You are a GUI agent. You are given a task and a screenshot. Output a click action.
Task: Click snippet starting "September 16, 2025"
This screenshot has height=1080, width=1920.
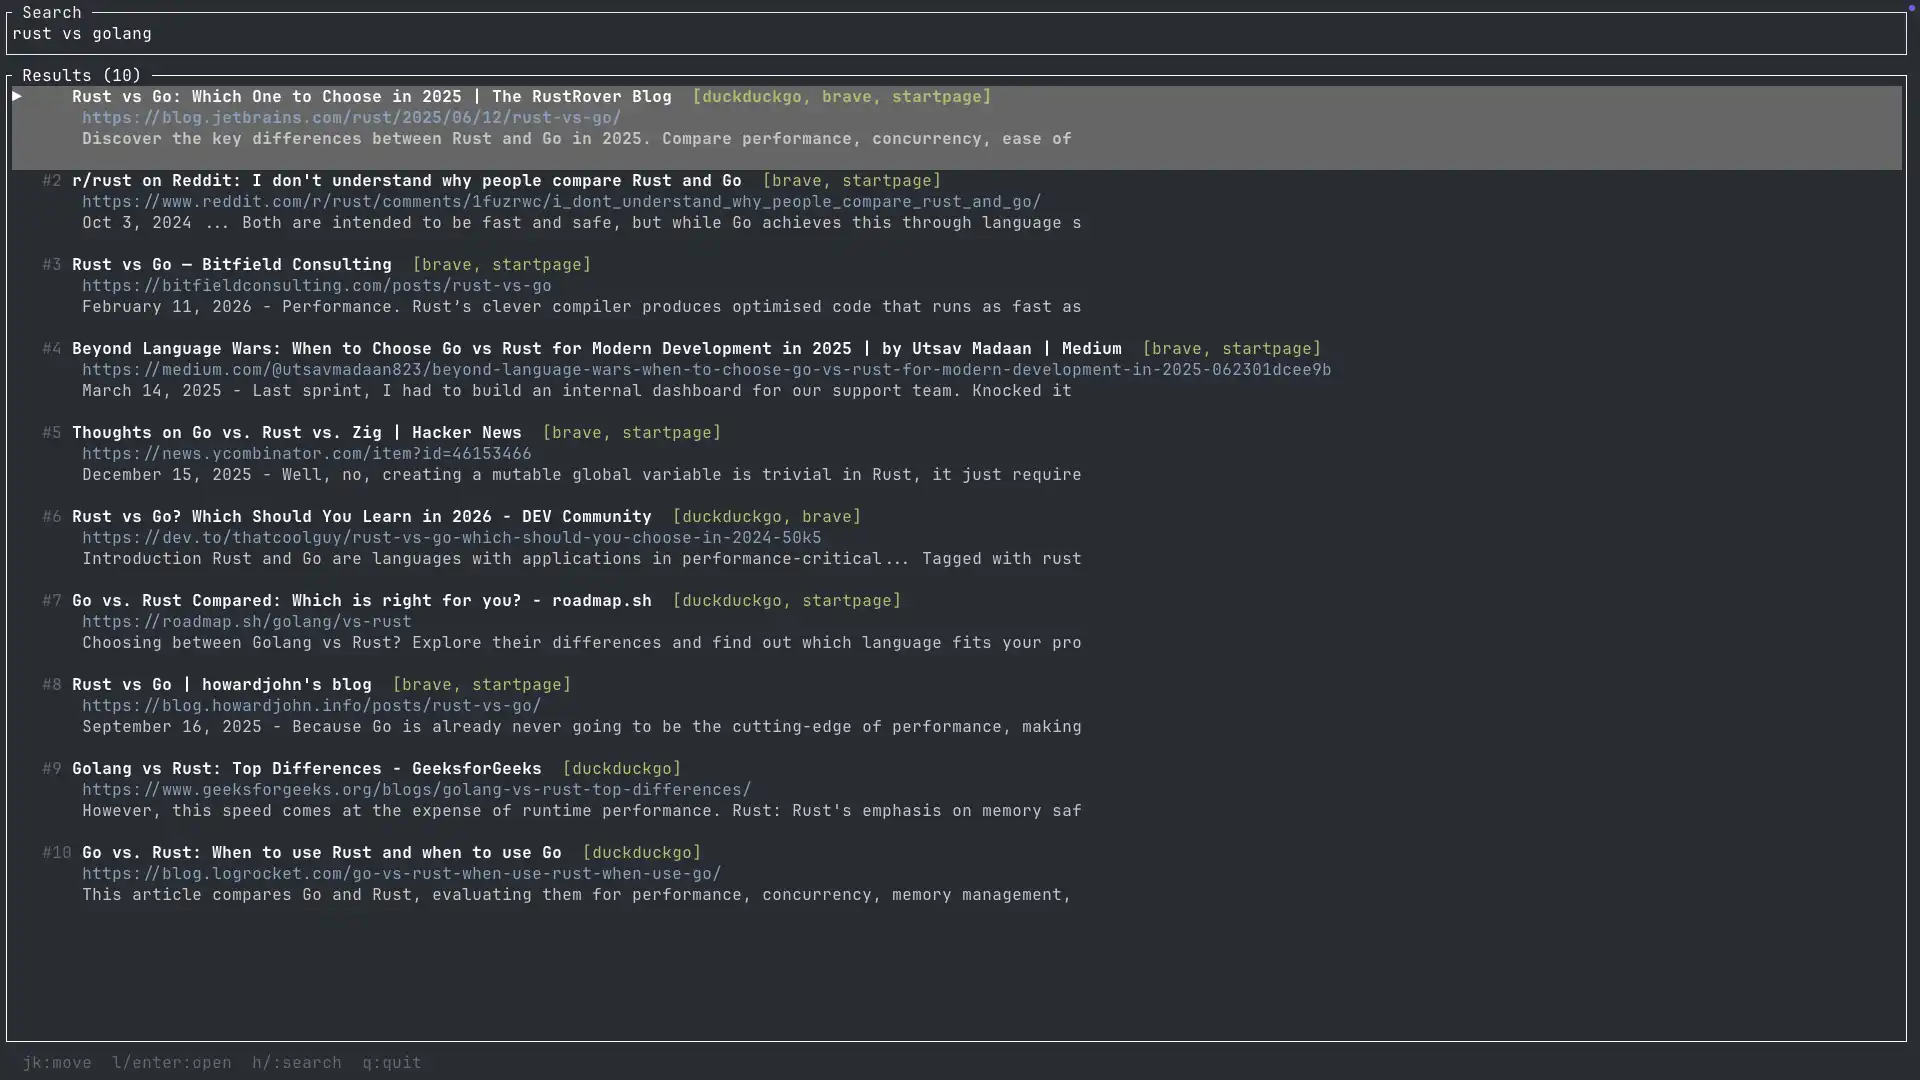(x=582, y=727)
